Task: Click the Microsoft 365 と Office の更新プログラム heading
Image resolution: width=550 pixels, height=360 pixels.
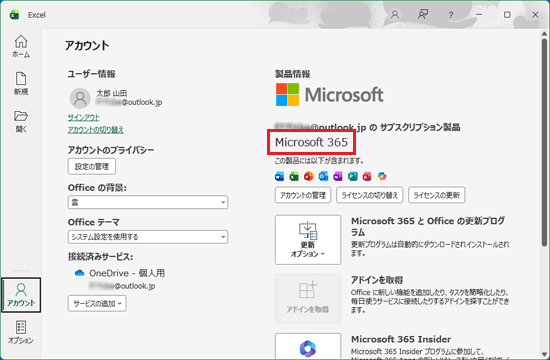Action: [x=428, y=227]
